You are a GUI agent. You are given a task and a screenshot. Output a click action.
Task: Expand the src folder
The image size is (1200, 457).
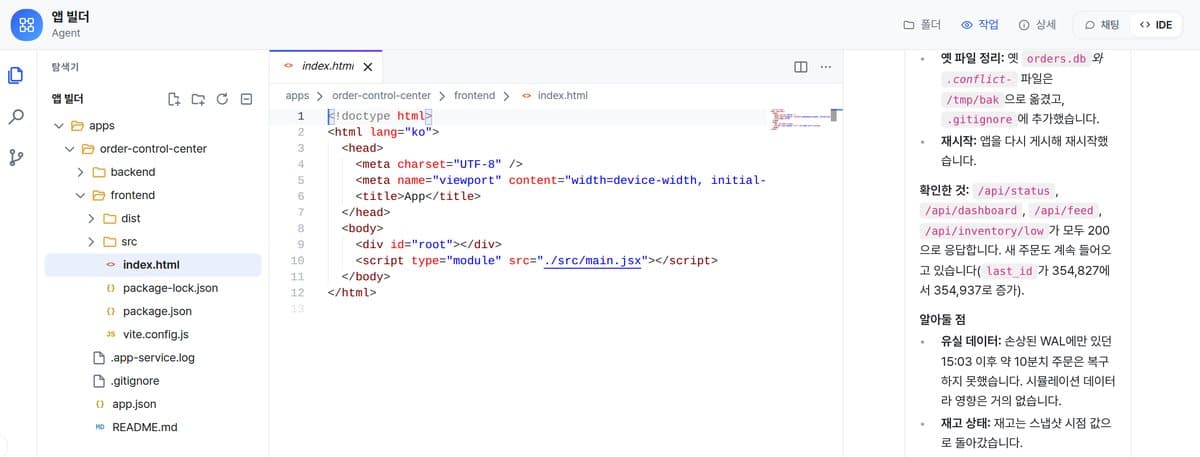tap(153, 242)
